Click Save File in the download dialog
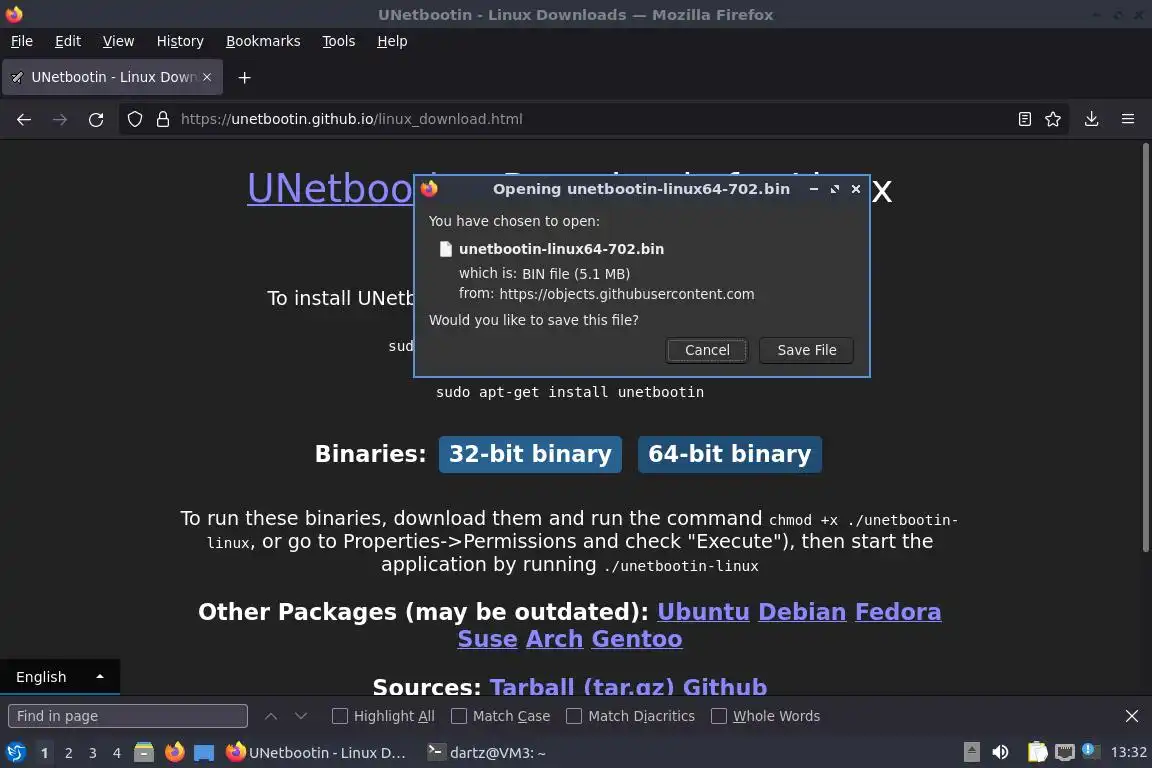Image resolution: width=1152 pixels, height=768 pixels. [807, 351]
